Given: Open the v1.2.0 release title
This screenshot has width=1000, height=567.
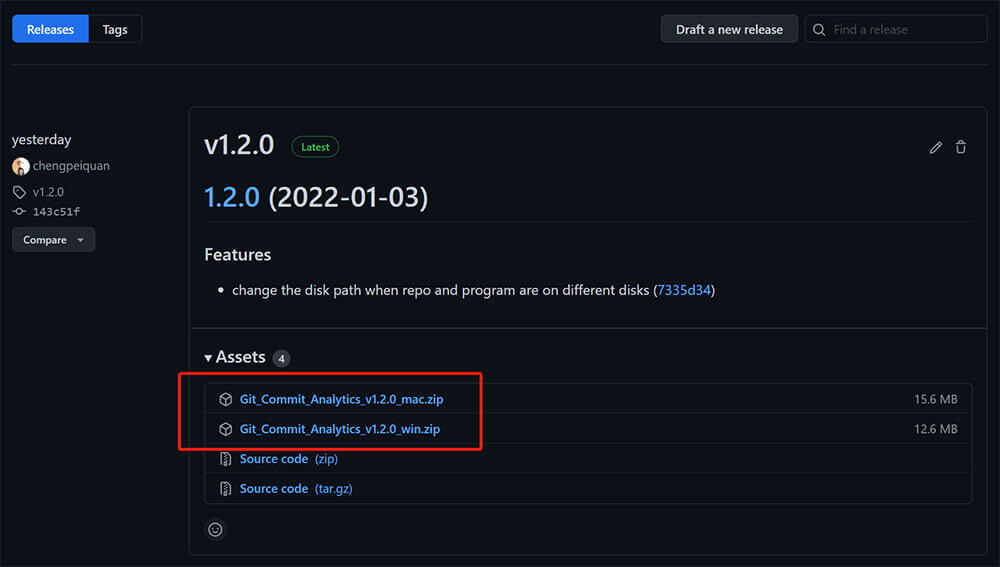Looking at the screenshot, I should [239, 145].
